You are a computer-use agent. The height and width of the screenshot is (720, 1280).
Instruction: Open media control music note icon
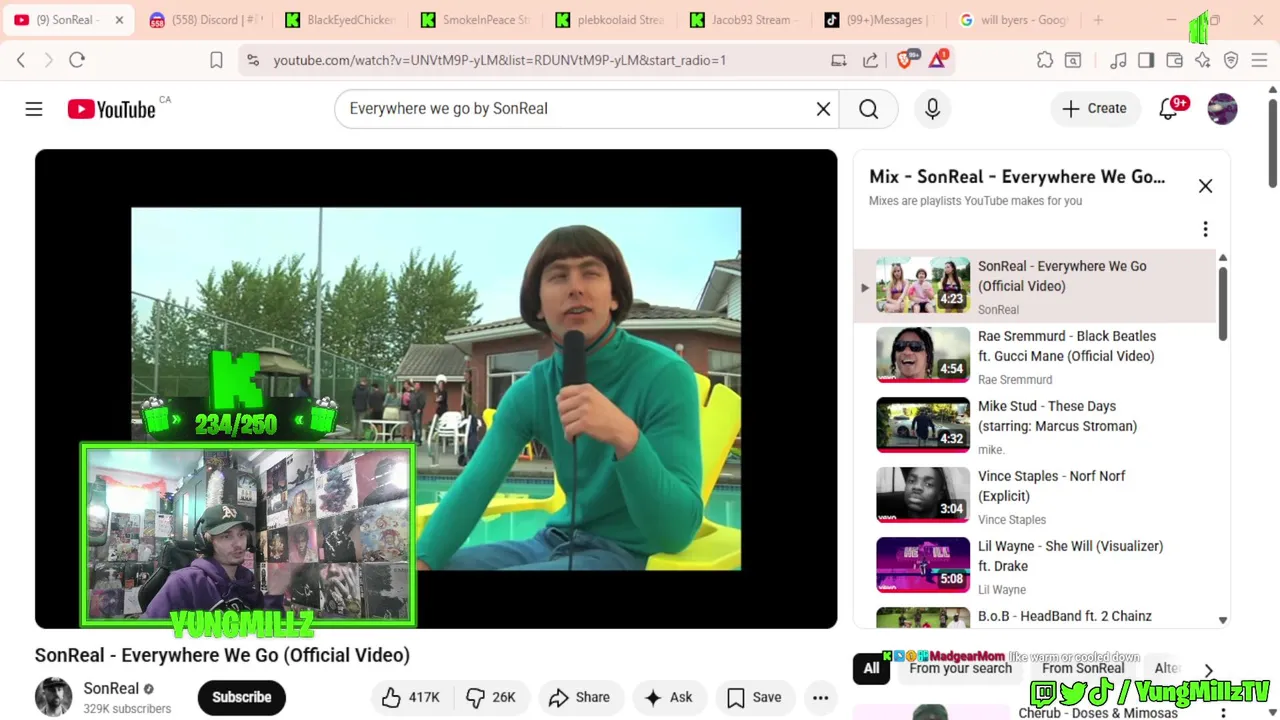pos(1119,60)
